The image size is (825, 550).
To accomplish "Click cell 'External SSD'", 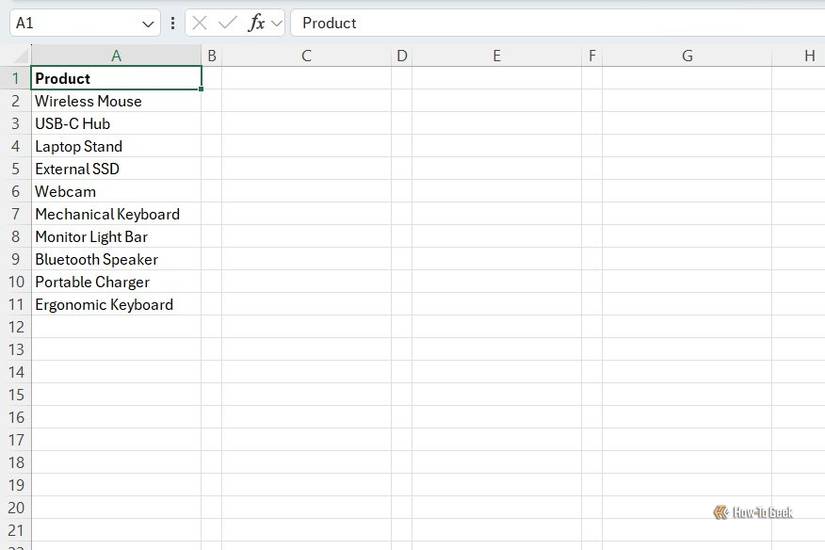I will (116, 169).
